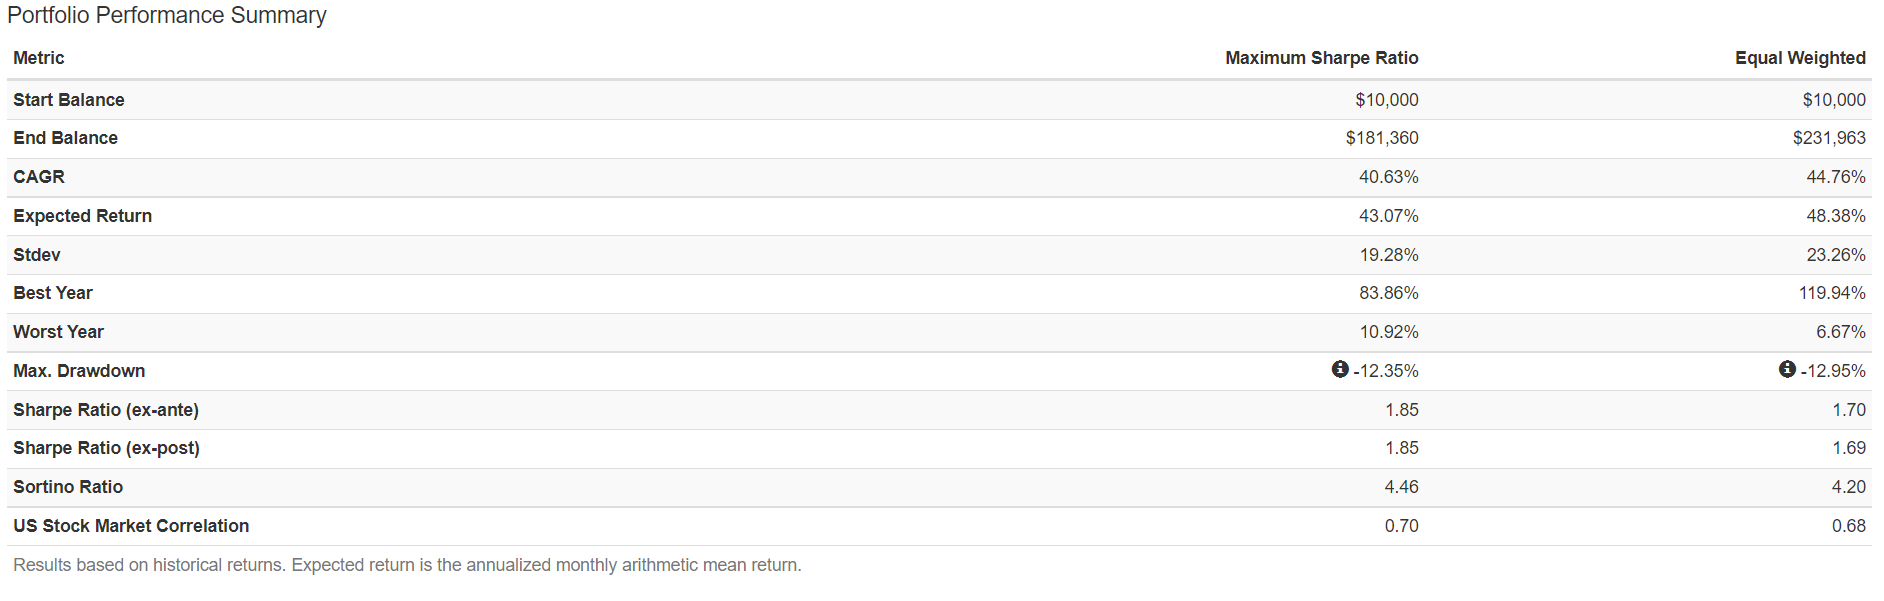Click US Stock Market Correlation label
Screen dimensions: 1884x601
pos(131,526)
